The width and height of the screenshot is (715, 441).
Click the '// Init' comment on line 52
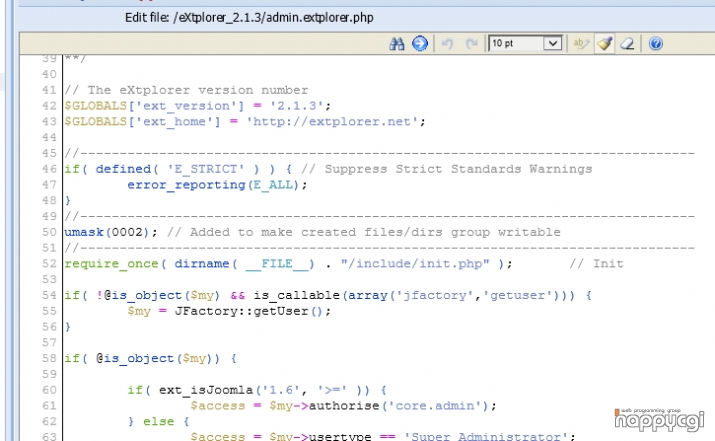[x=596, y=264]
